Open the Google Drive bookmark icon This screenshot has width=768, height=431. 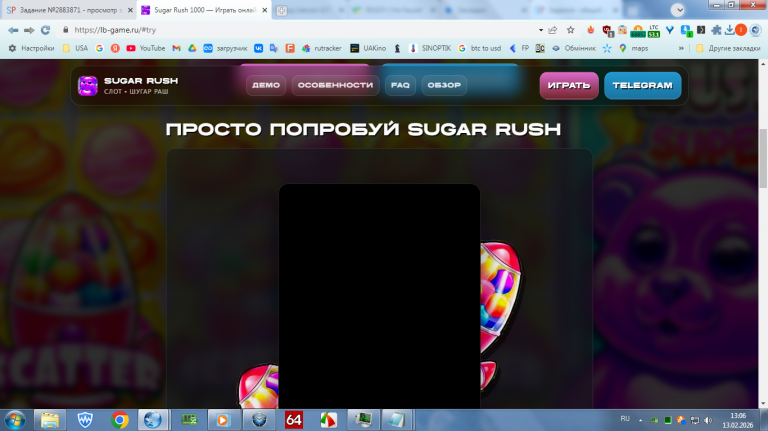[x=192, y=48]
